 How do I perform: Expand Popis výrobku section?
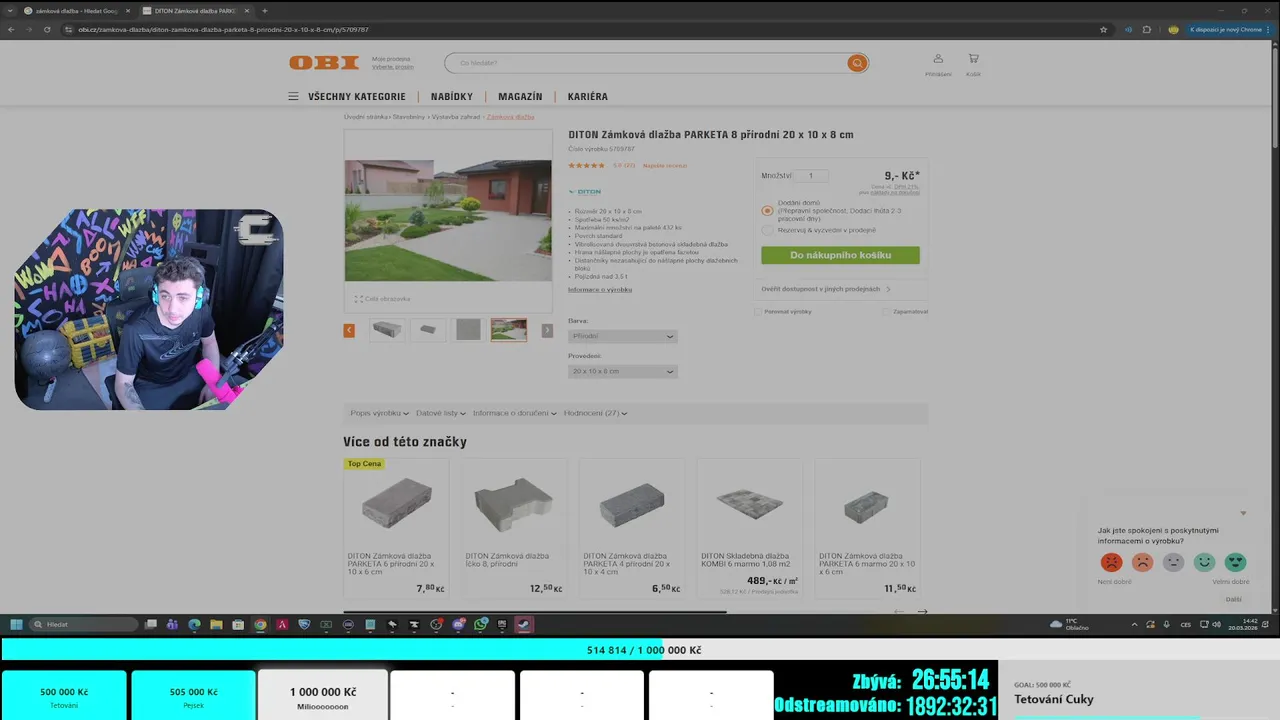[379, 413]
